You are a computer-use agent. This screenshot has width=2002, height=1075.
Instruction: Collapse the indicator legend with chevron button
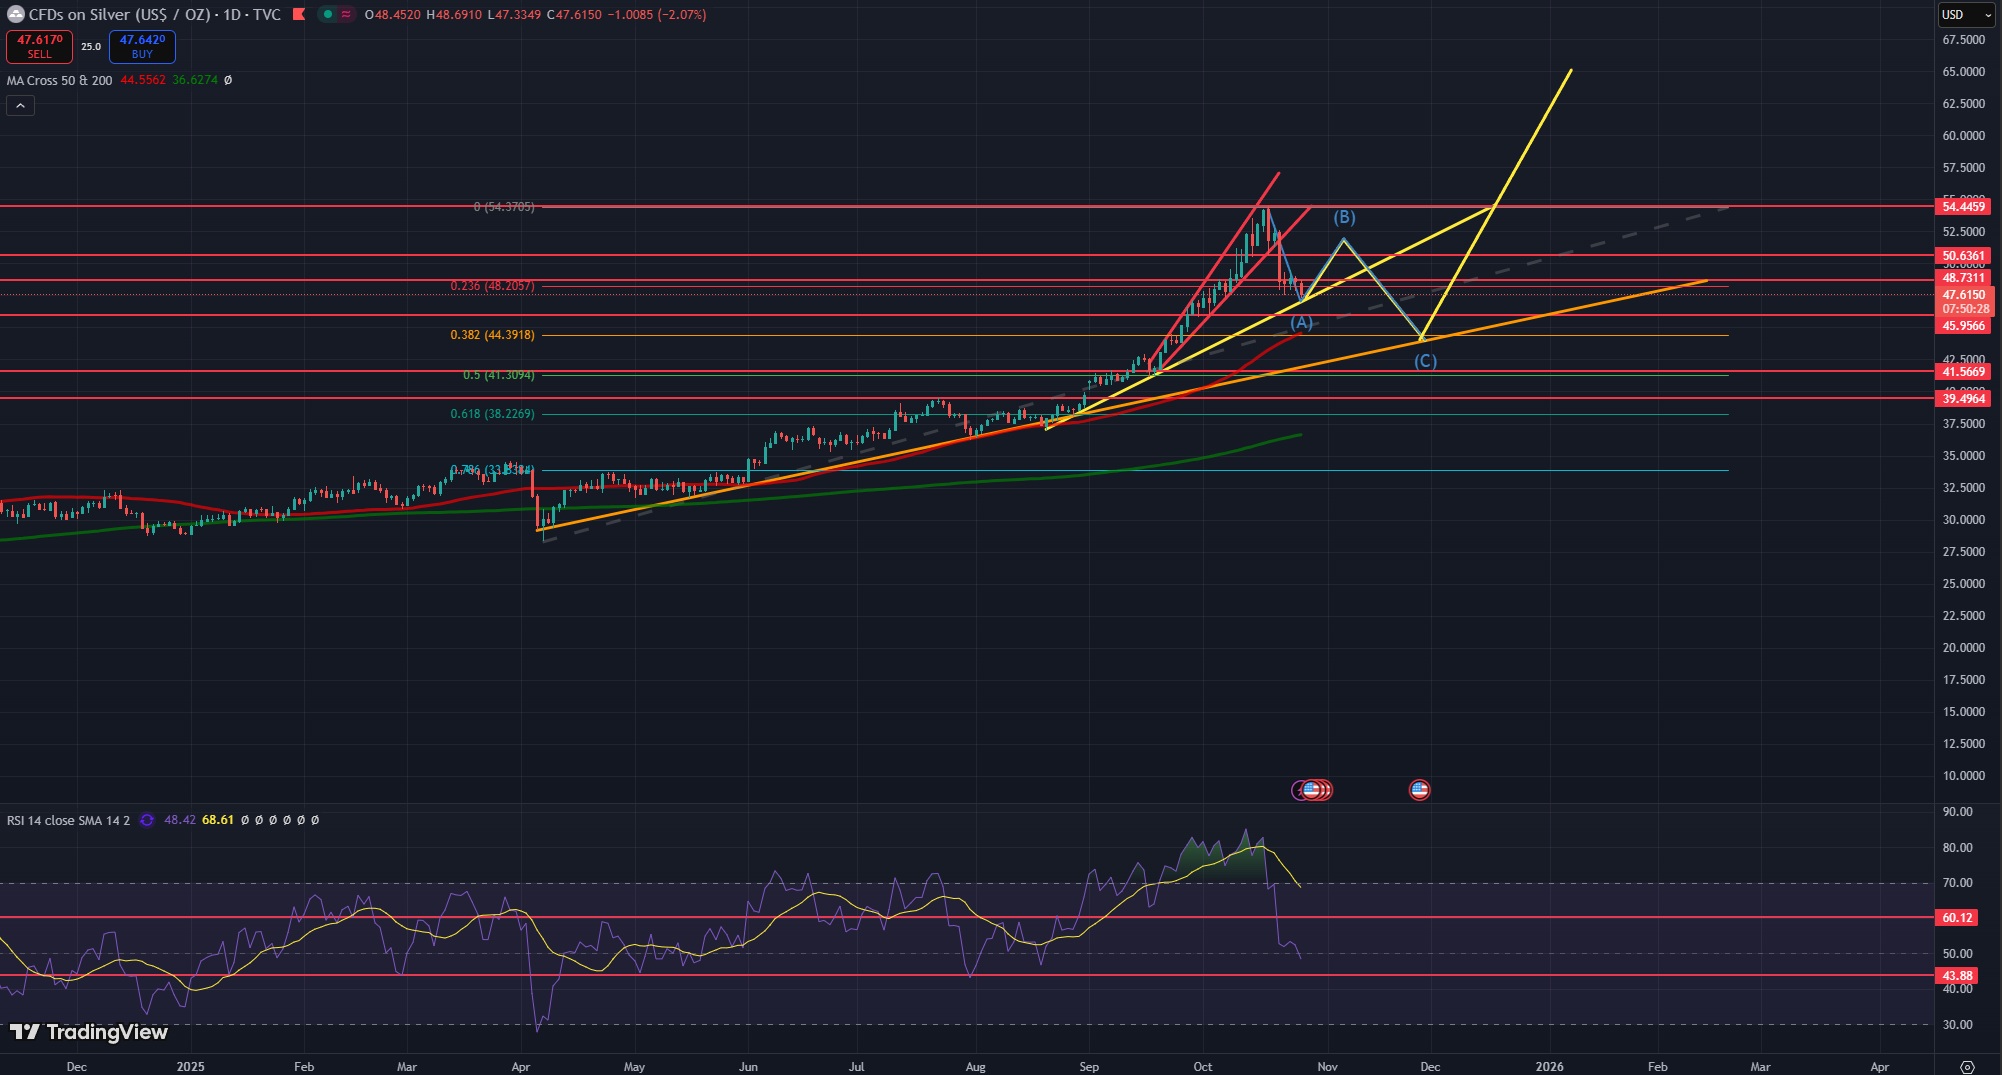(x=20, y=105)
